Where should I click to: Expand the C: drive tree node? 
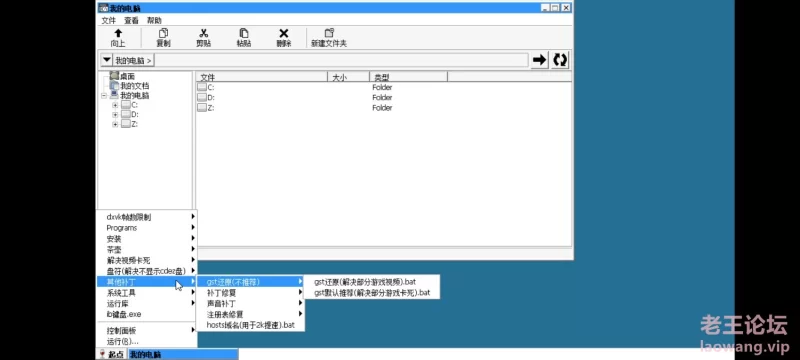[x=115, y=105]
